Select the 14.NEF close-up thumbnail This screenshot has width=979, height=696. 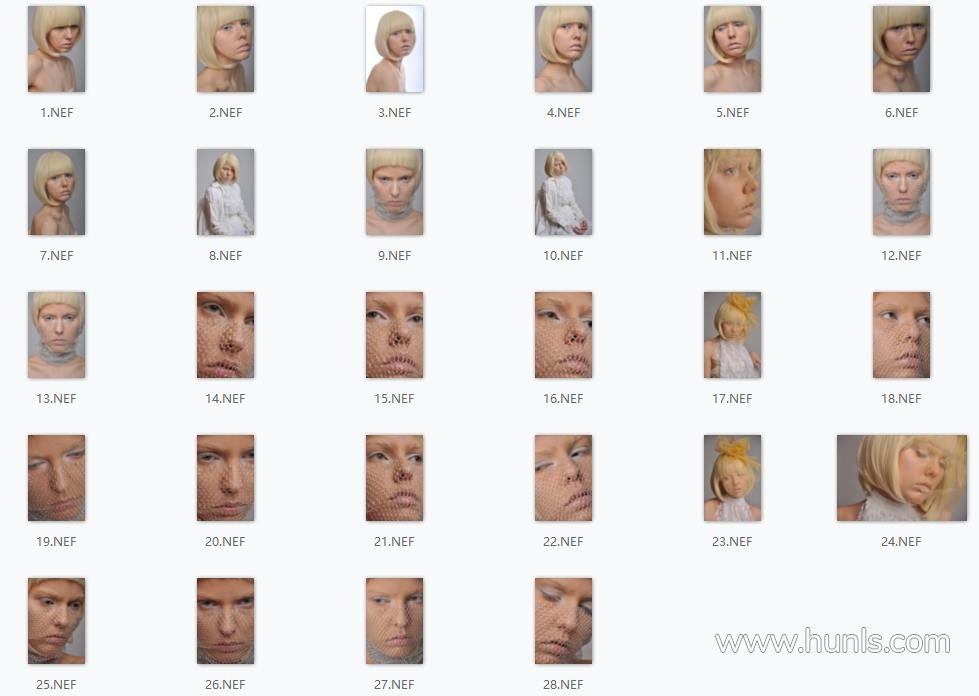coord(225,335)
